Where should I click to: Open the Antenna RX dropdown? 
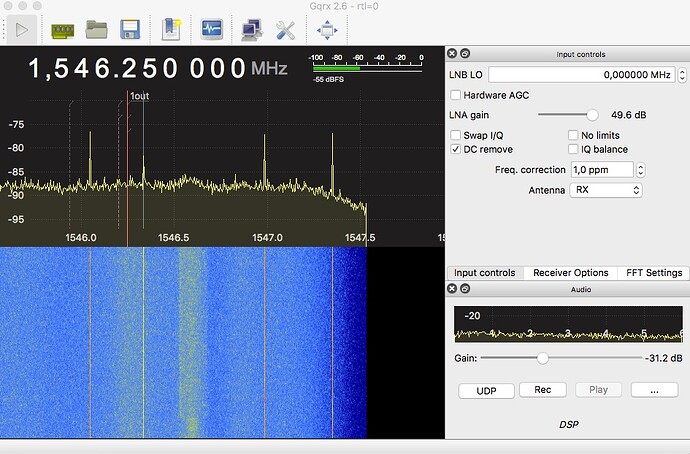(x=606, y=190)
